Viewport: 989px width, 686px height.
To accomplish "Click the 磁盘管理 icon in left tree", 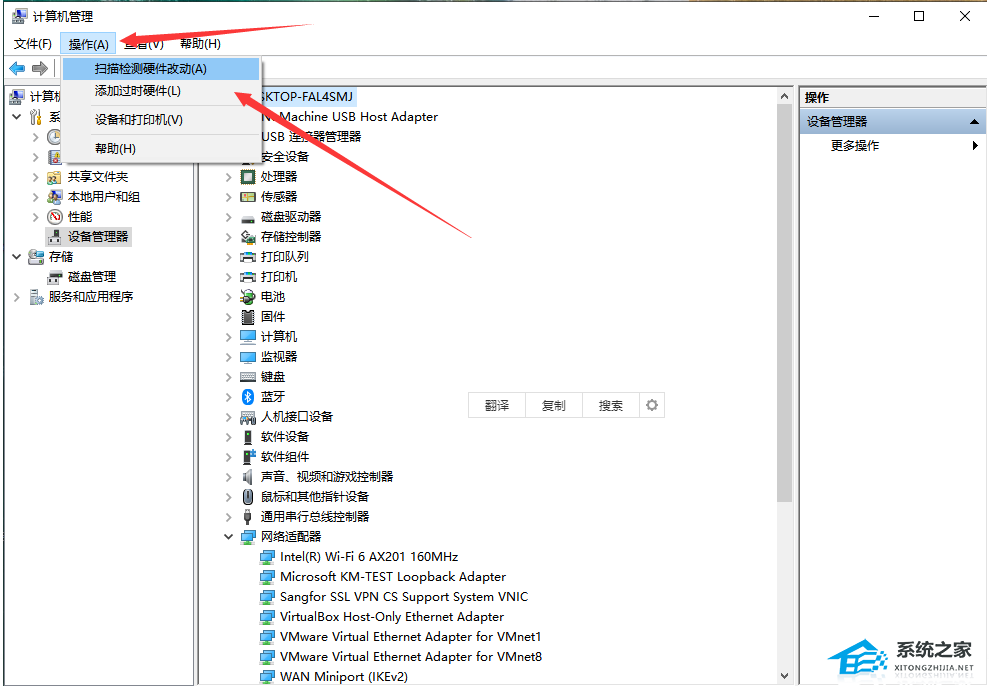I will [x=55, y=277].
